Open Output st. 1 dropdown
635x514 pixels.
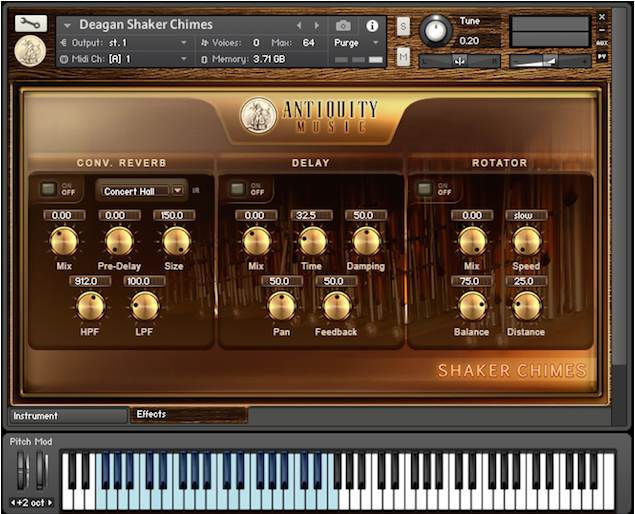(183, 43)
